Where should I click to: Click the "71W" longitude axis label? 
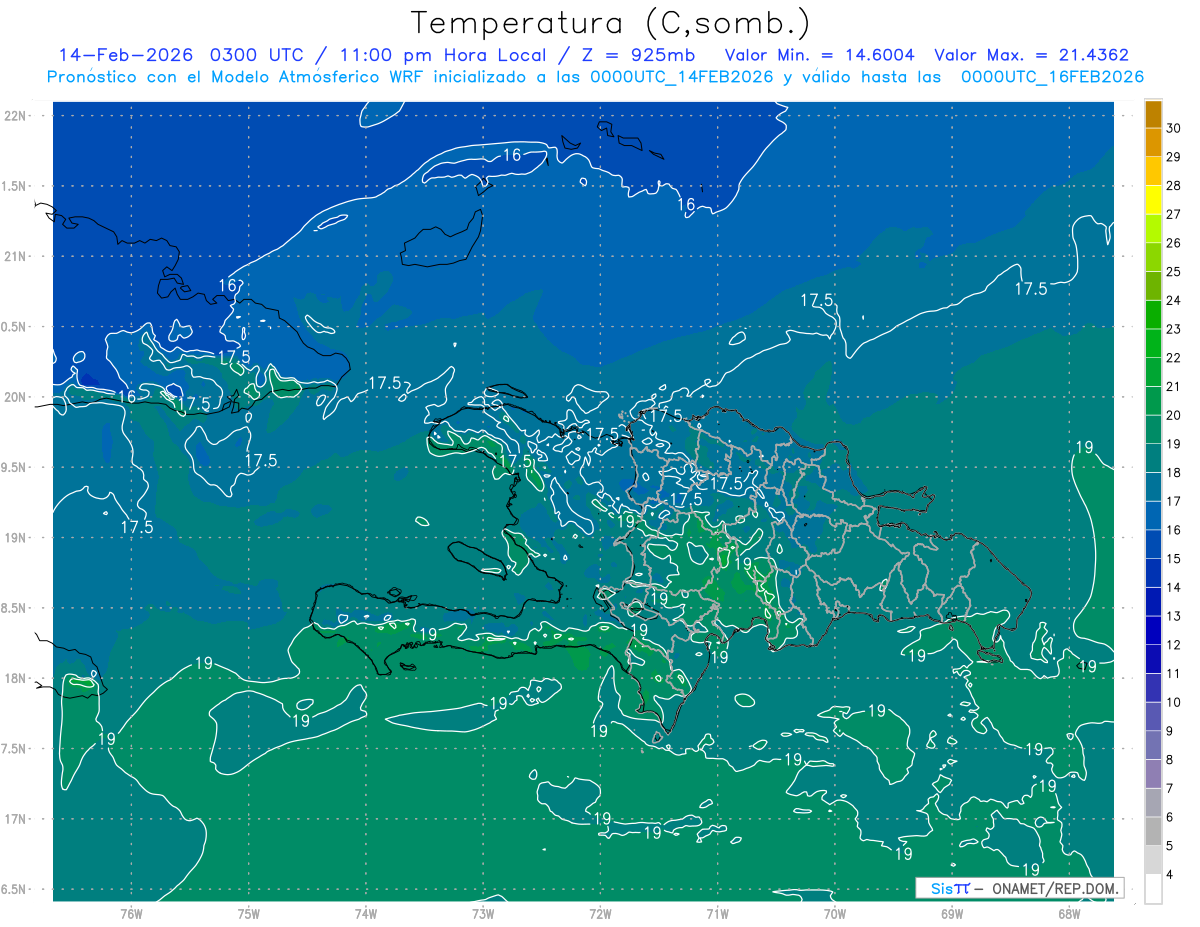point(717,914)
